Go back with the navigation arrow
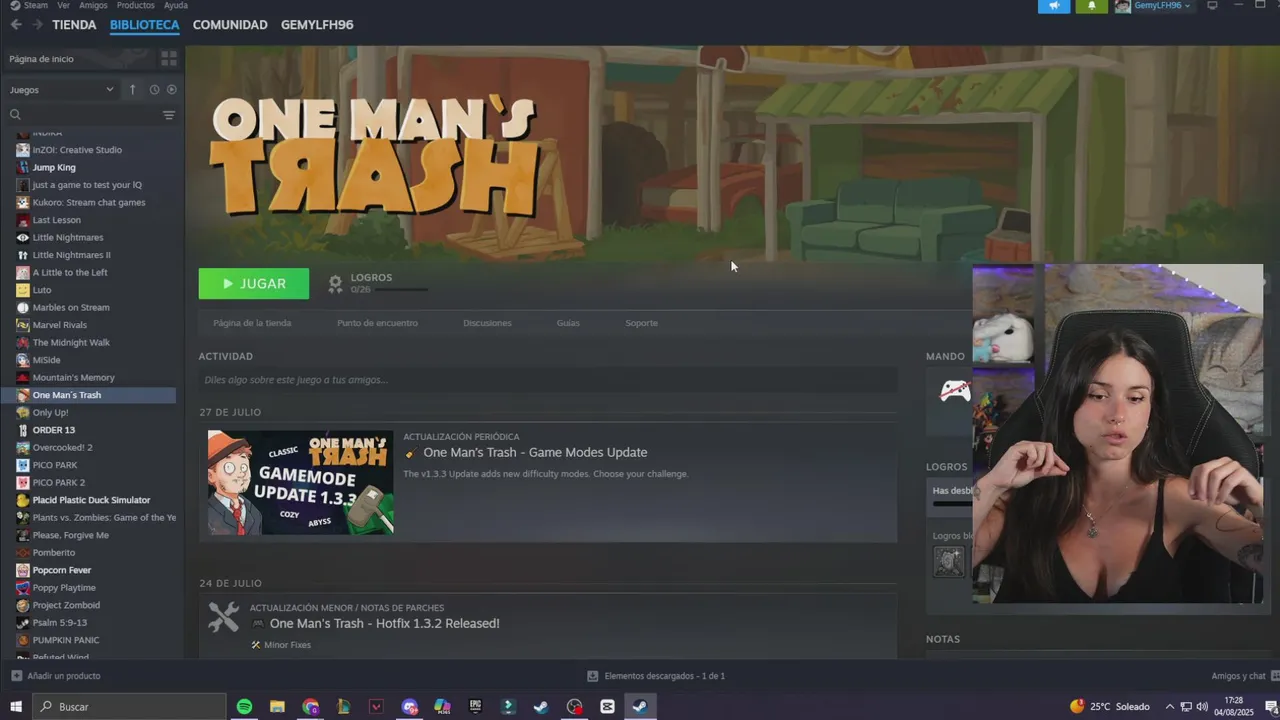 point(16,24)
